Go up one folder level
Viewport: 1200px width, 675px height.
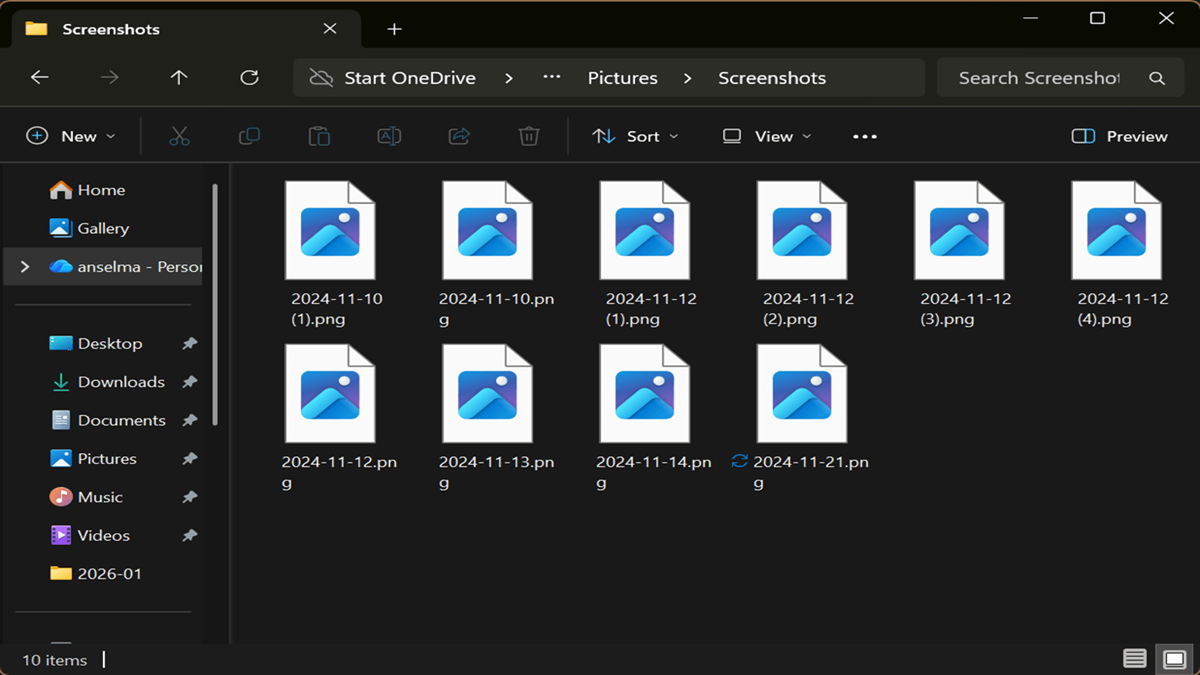(x=179, y=78)
